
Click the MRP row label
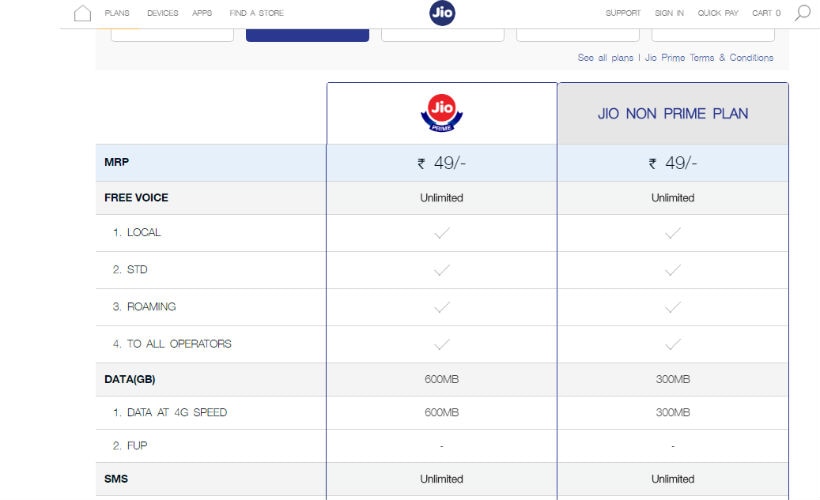117,162
